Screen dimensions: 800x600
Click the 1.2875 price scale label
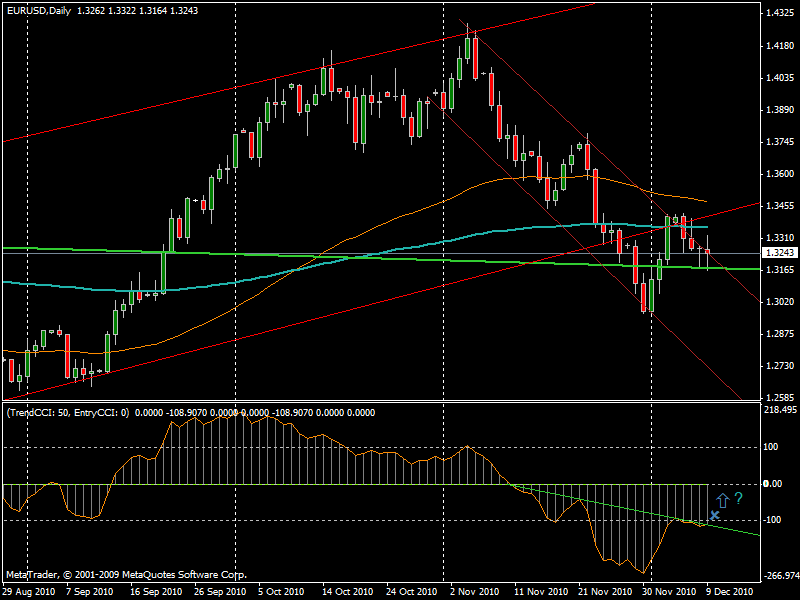click(x=780, y=334)
